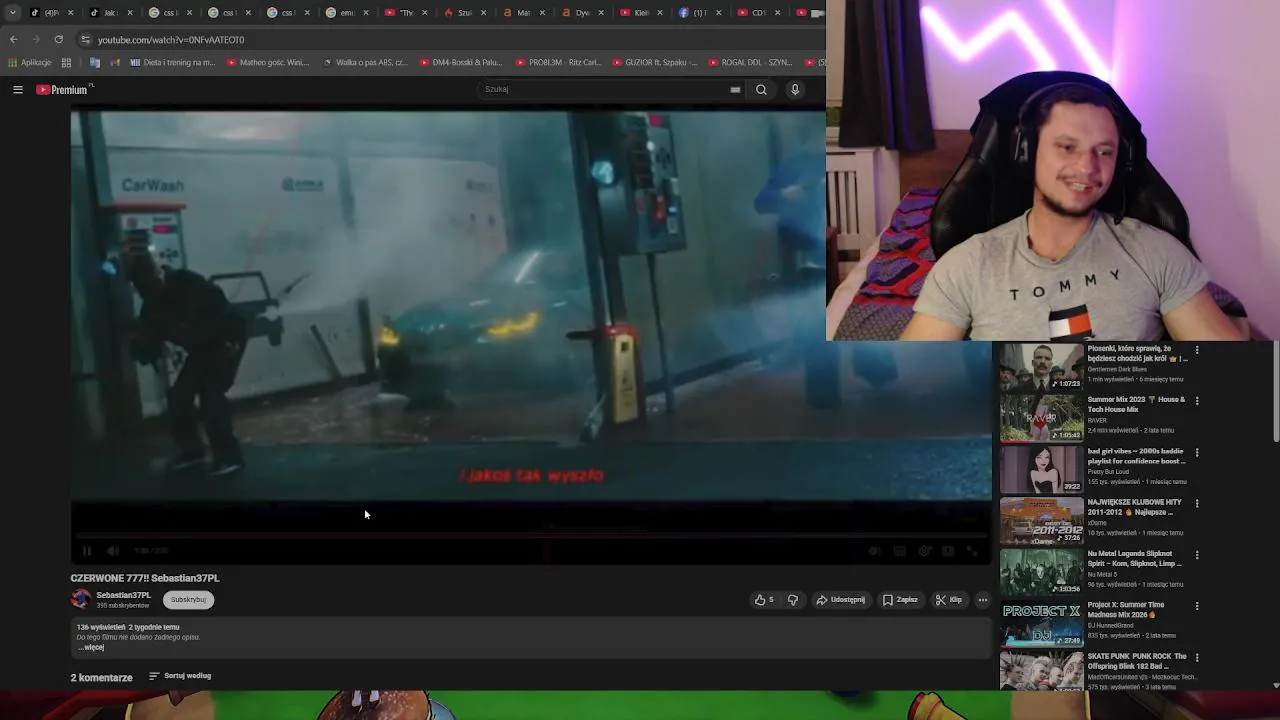
Task: Save the video with Zapisz
Action: [x=900, y=600]
